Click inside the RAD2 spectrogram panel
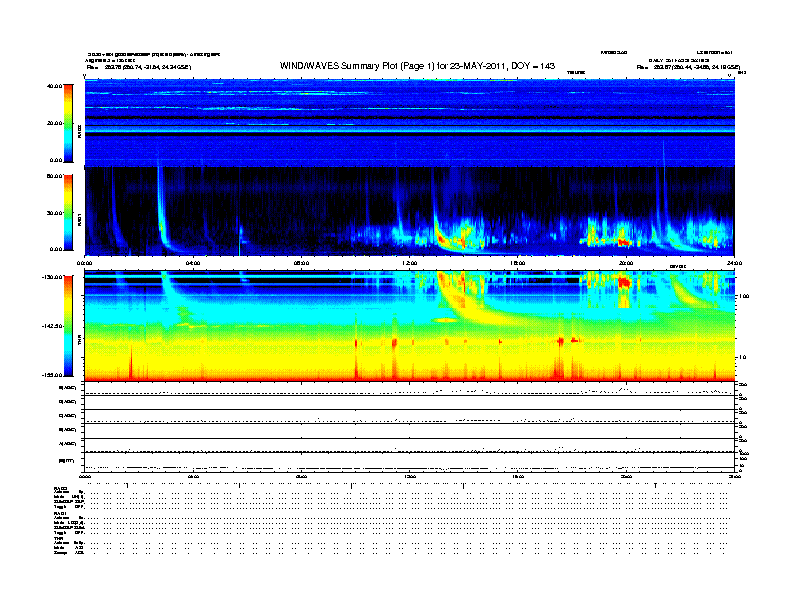The width and height of the screenshot is (792, 612). point(410,123)
